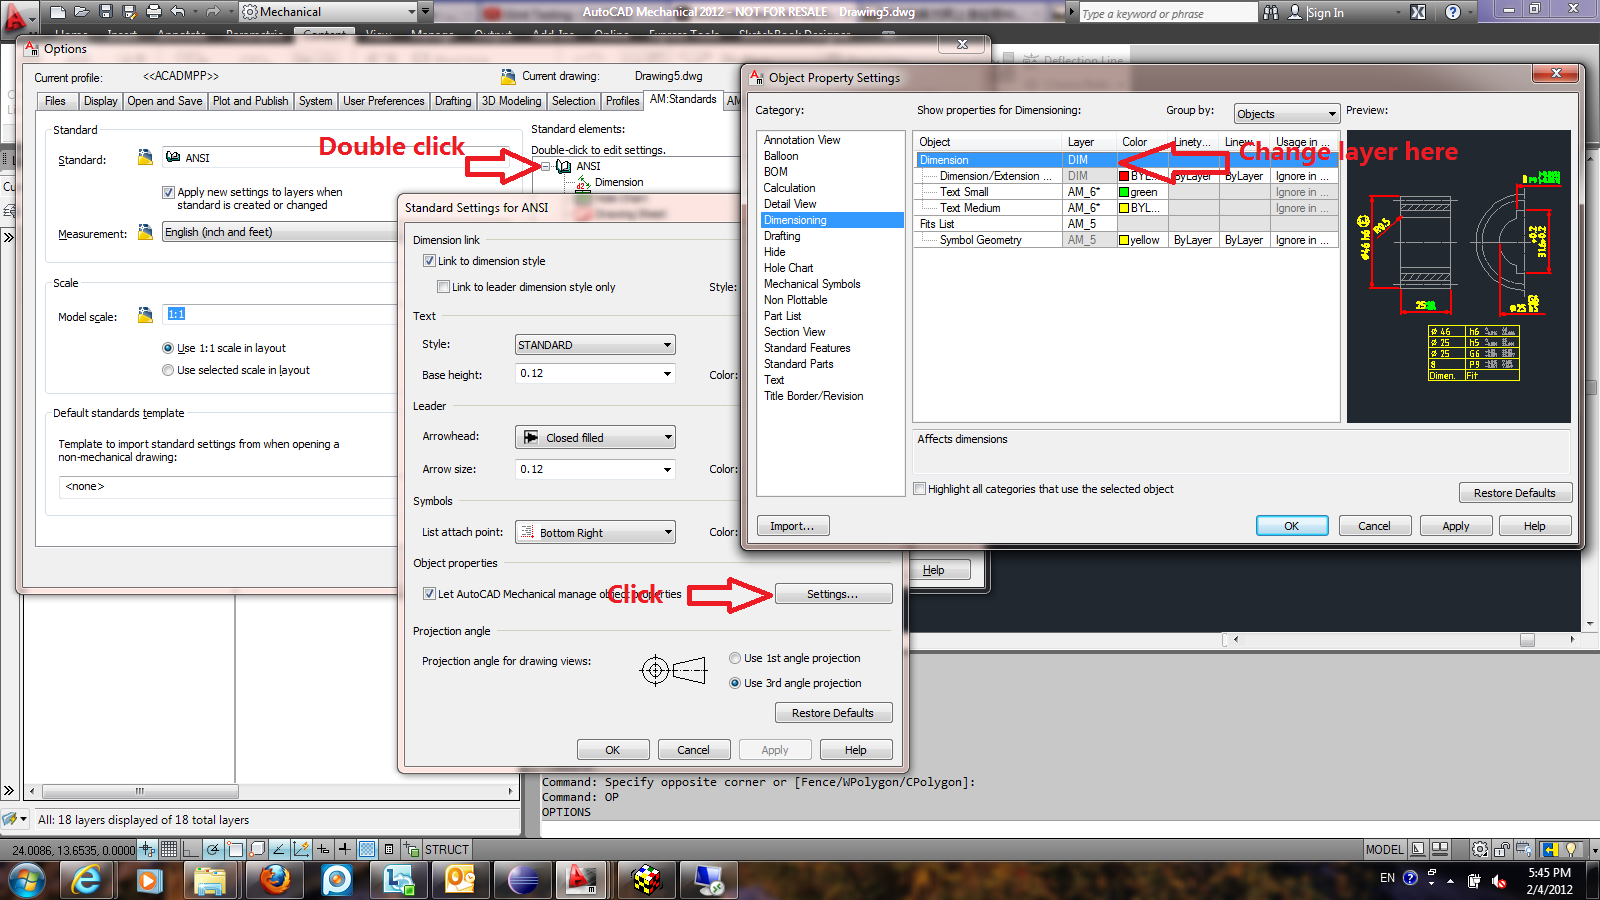Open the 'Group by' Objects dropdown
1600x900 pixels.
click(1286, 114)
